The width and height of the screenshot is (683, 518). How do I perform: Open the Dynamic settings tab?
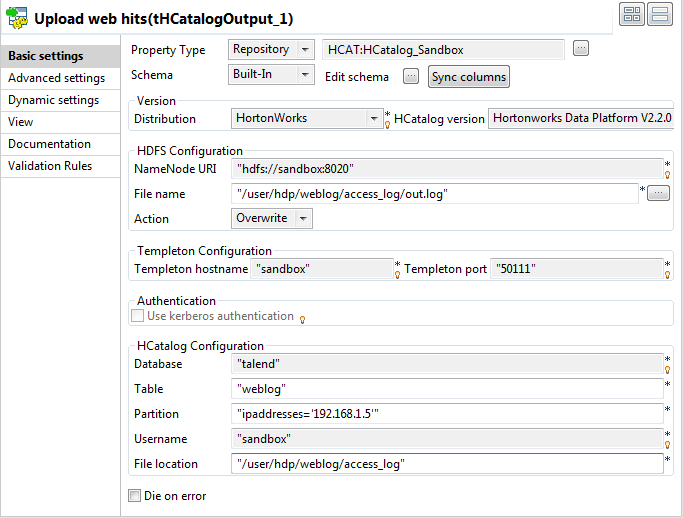click(54, 100)
